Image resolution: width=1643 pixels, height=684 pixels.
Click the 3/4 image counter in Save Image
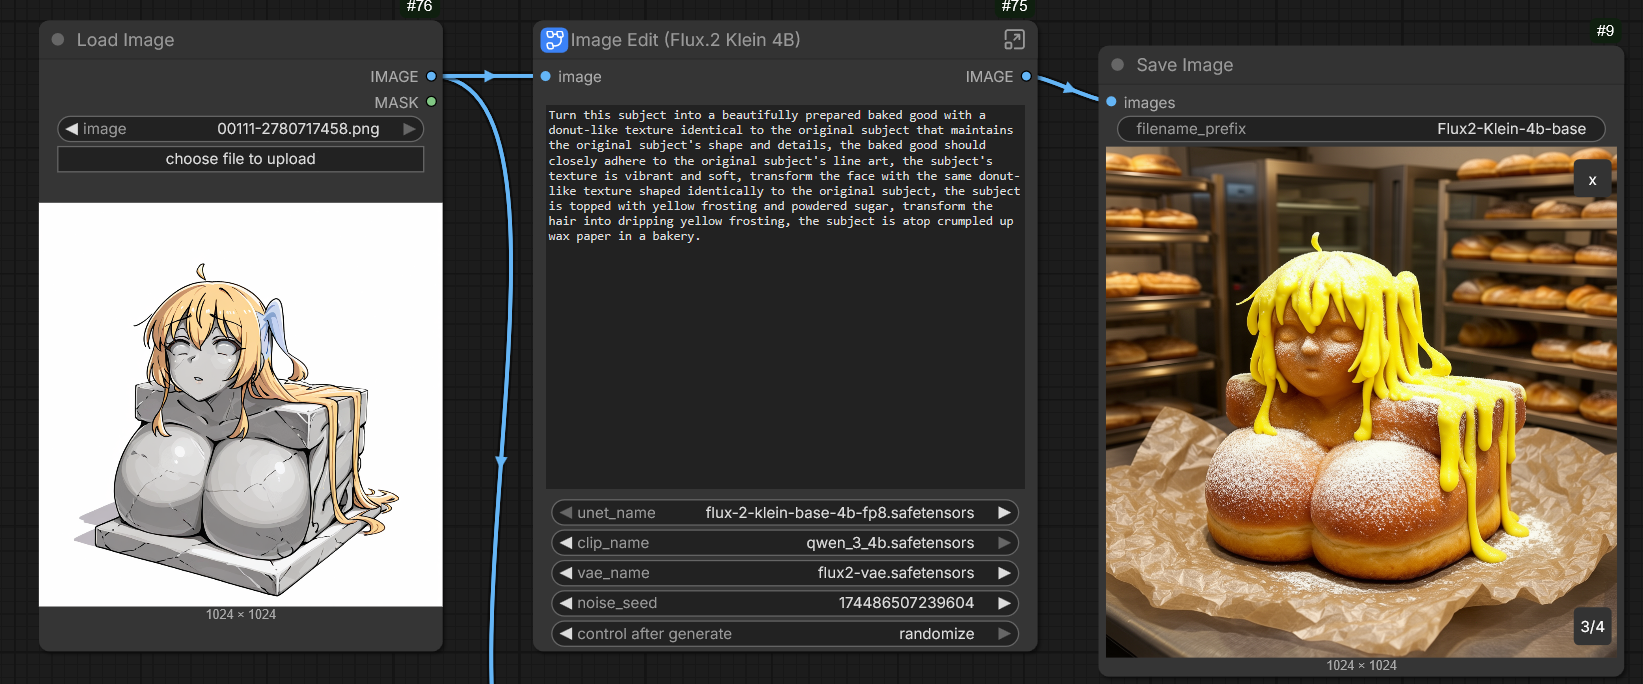(1592, 626)
